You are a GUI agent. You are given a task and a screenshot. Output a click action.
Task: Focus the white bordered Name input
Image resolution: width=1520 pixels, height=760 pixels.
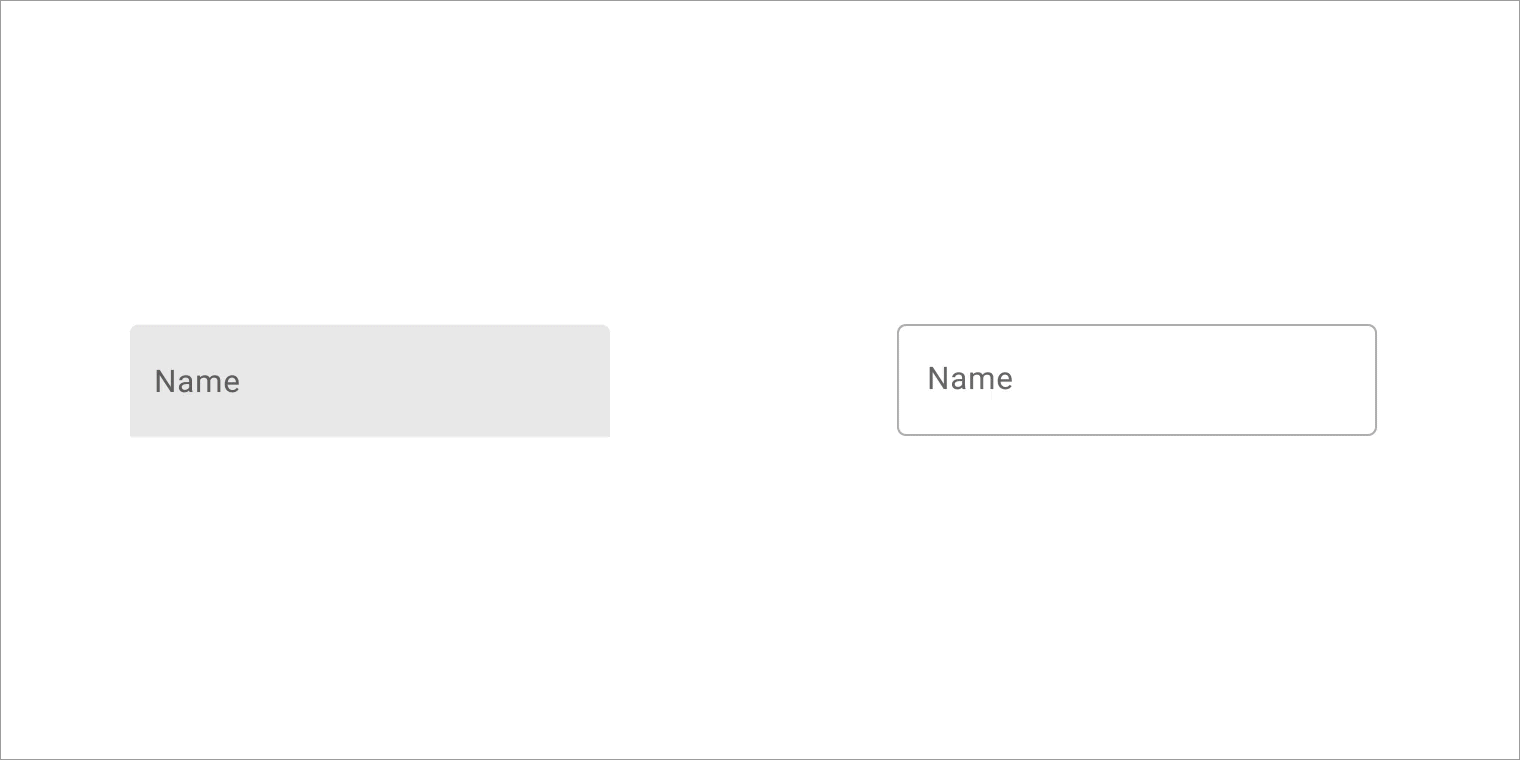tap(1137, 380)
